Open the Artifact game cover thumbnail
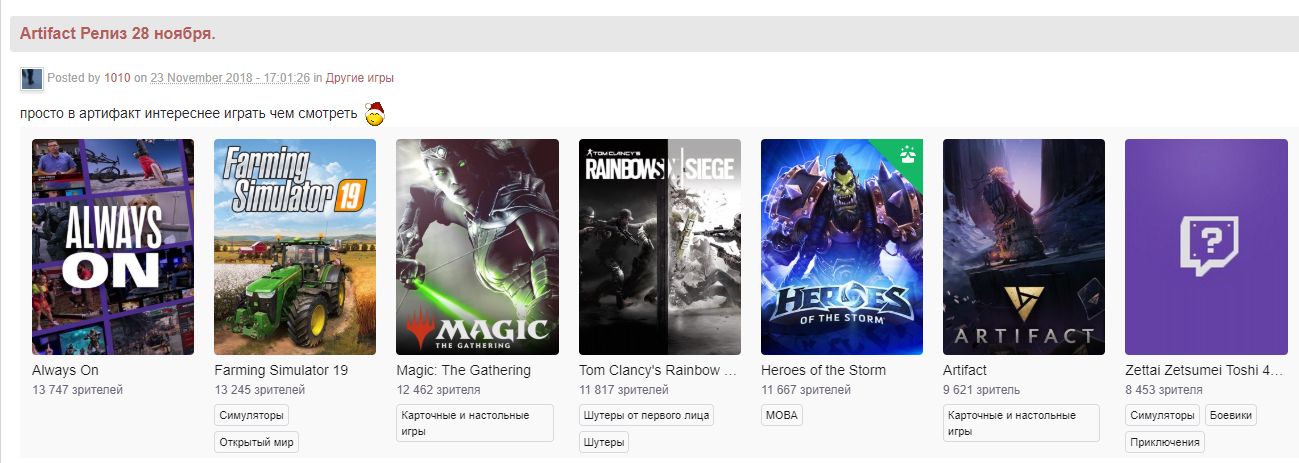 (x=1024, y=247)
